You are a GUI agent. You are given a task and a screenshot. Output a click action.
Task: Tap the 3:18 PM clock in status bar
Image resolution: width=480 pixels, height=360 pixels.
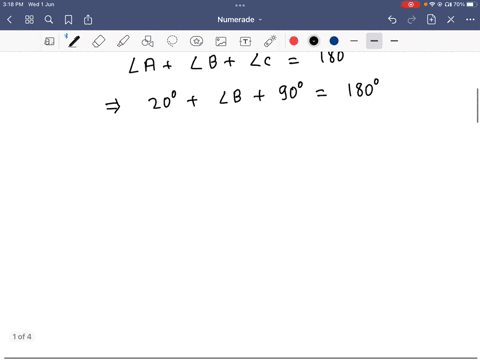[13, 4]
